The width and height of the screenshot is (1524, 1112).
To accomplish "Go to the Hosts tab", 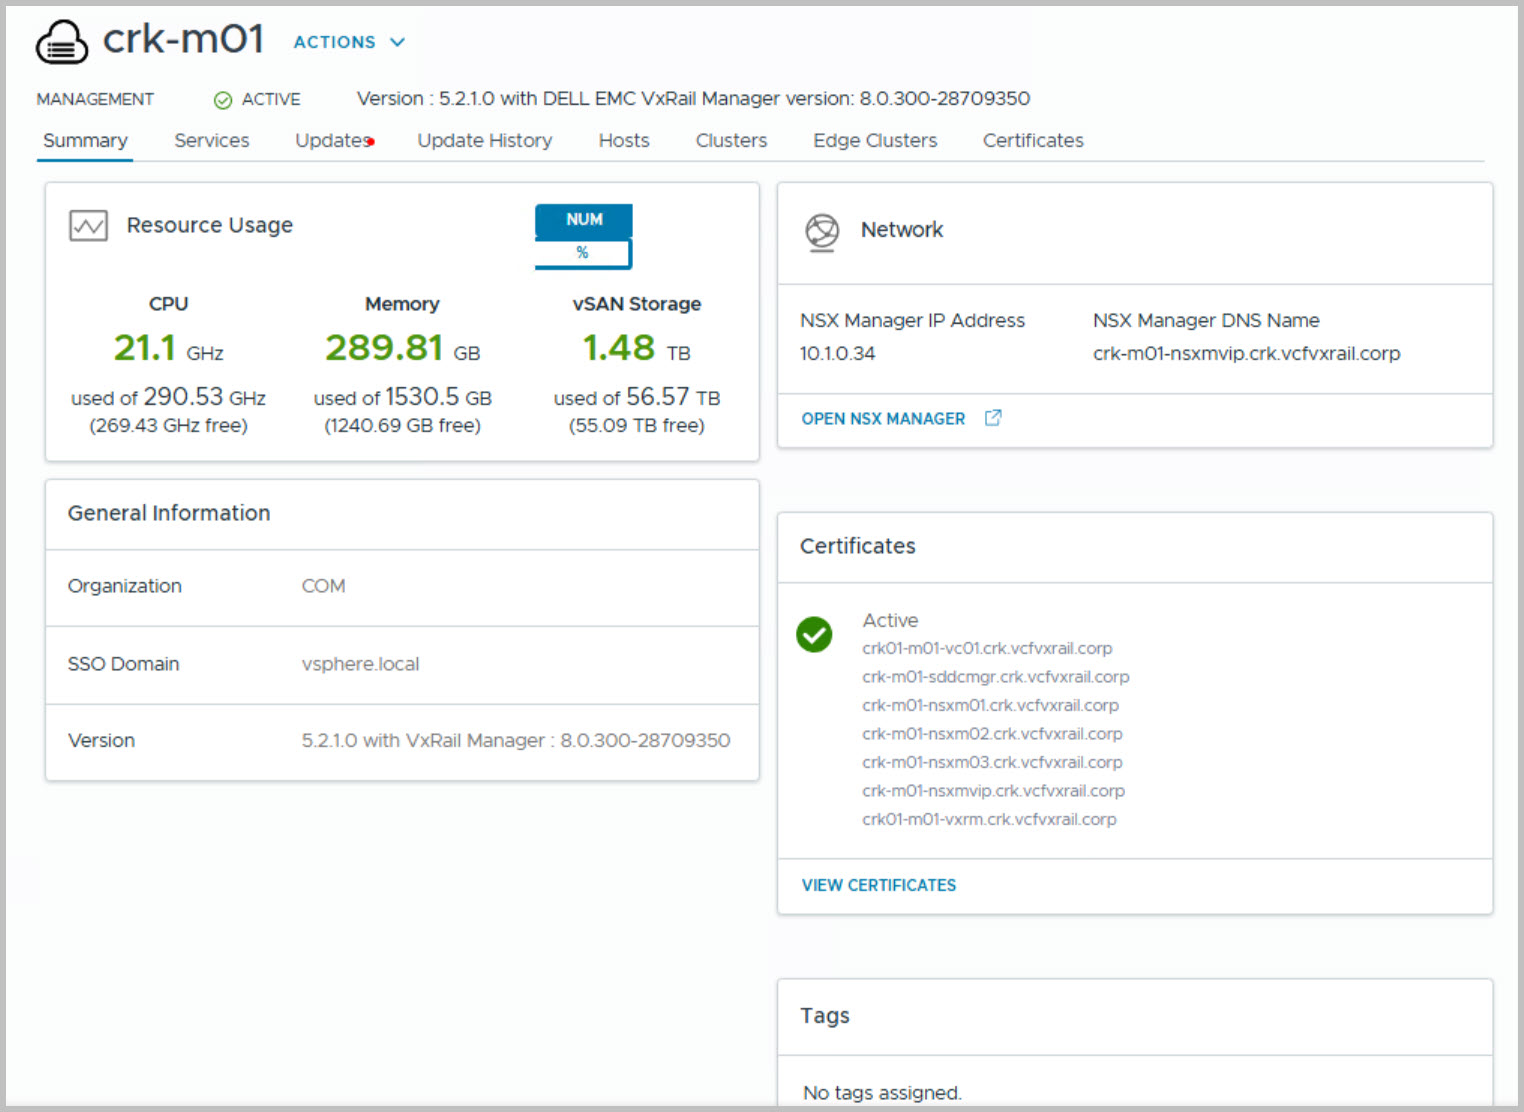I will click(x=624, y=141).
